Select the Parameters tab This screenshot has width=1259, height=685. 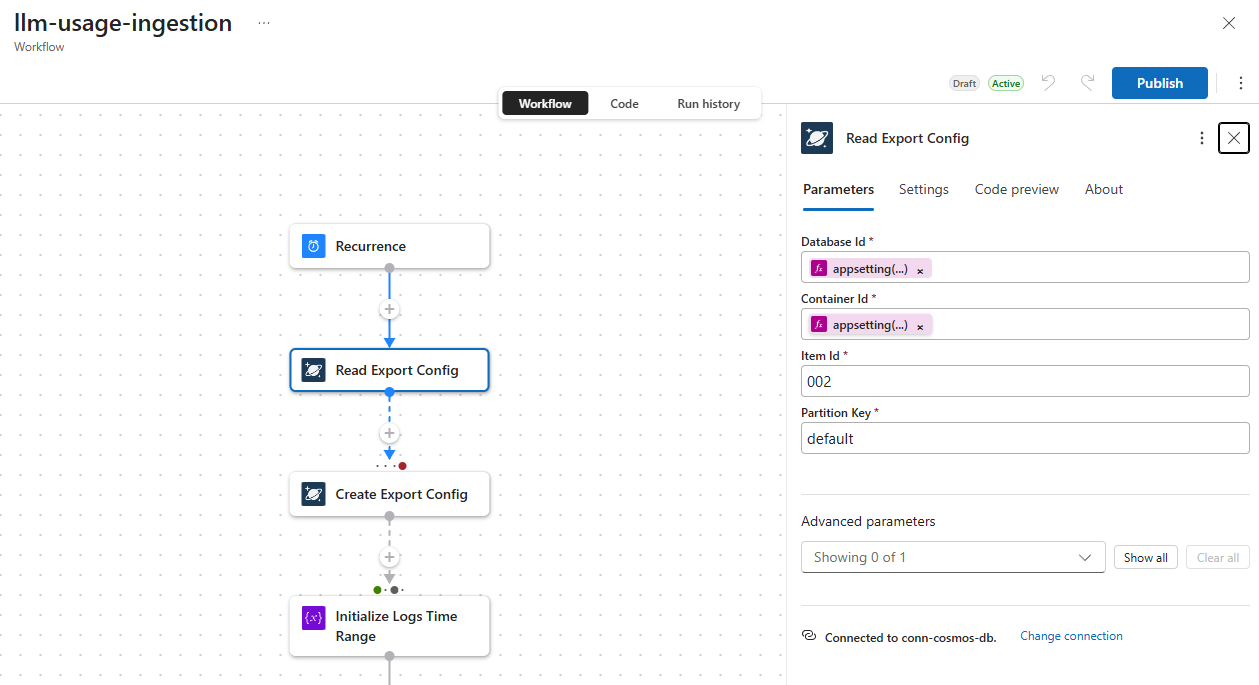pos(838,189)
